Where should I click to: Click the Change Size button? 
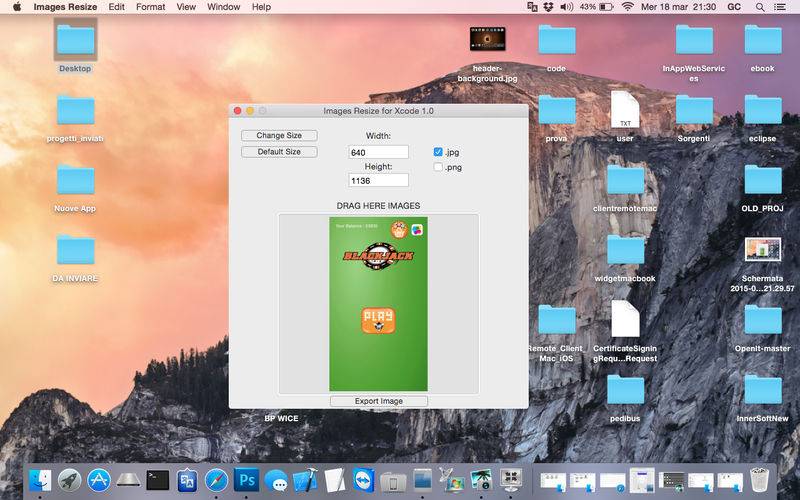tap(279, 135)
